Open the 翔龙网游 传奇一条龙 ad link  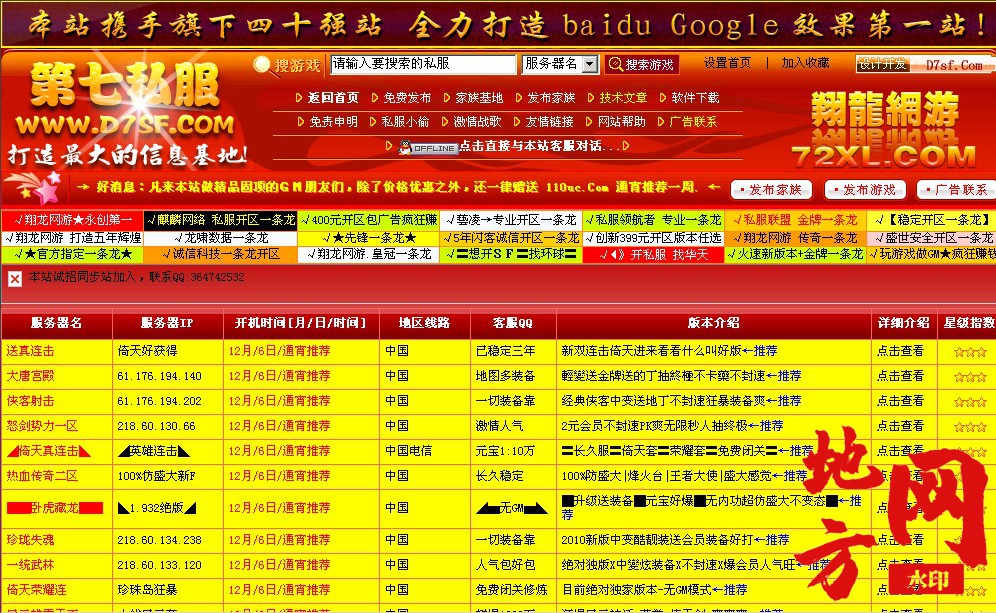pos(795,238)
